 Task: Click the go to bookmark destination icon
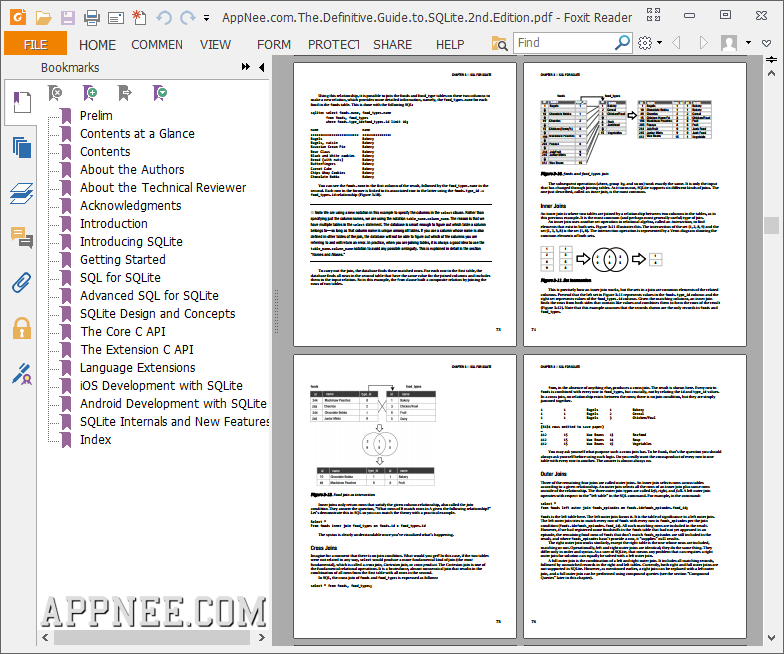pyautogui.click(x=124, y=93)
